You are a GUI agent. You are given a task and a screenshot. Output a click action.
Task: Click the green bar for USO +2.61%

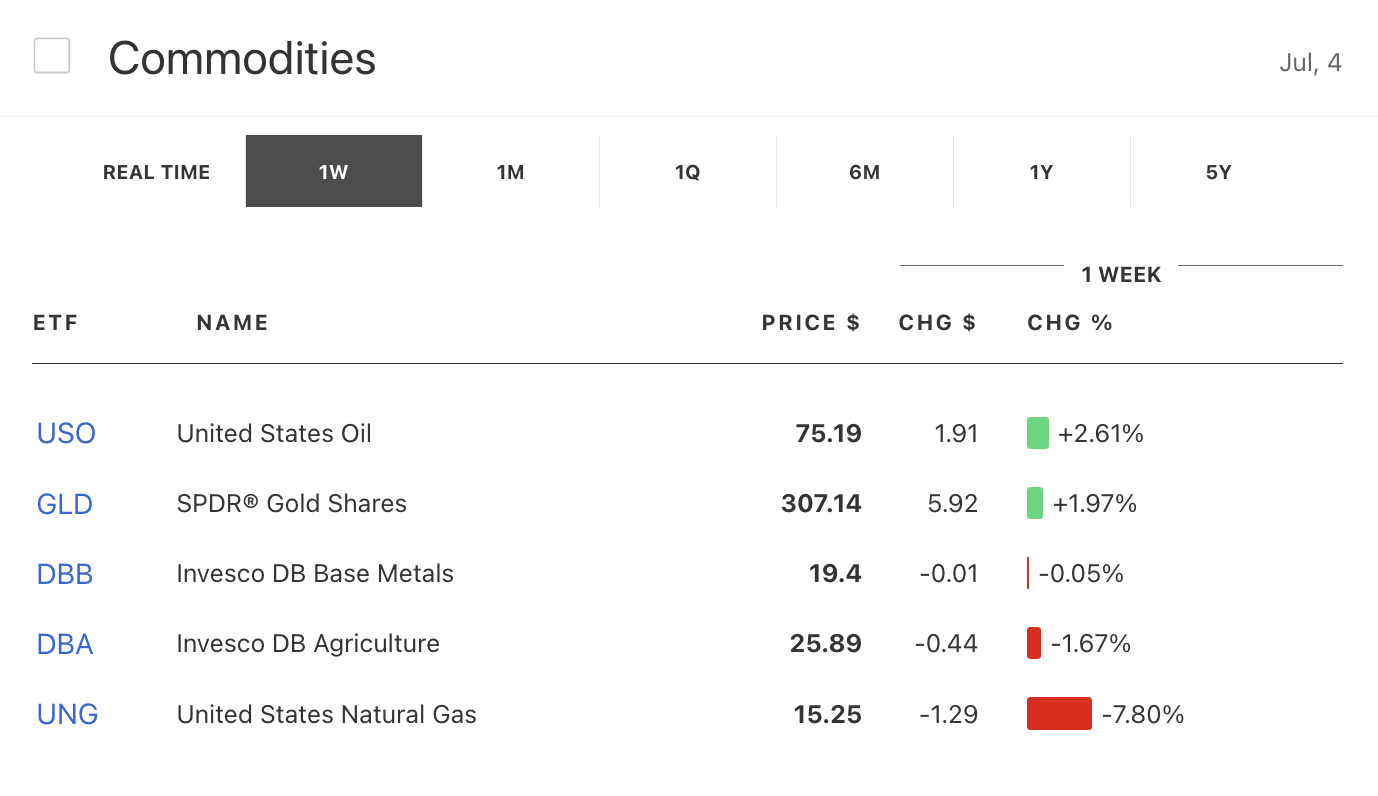[1038, 433]
